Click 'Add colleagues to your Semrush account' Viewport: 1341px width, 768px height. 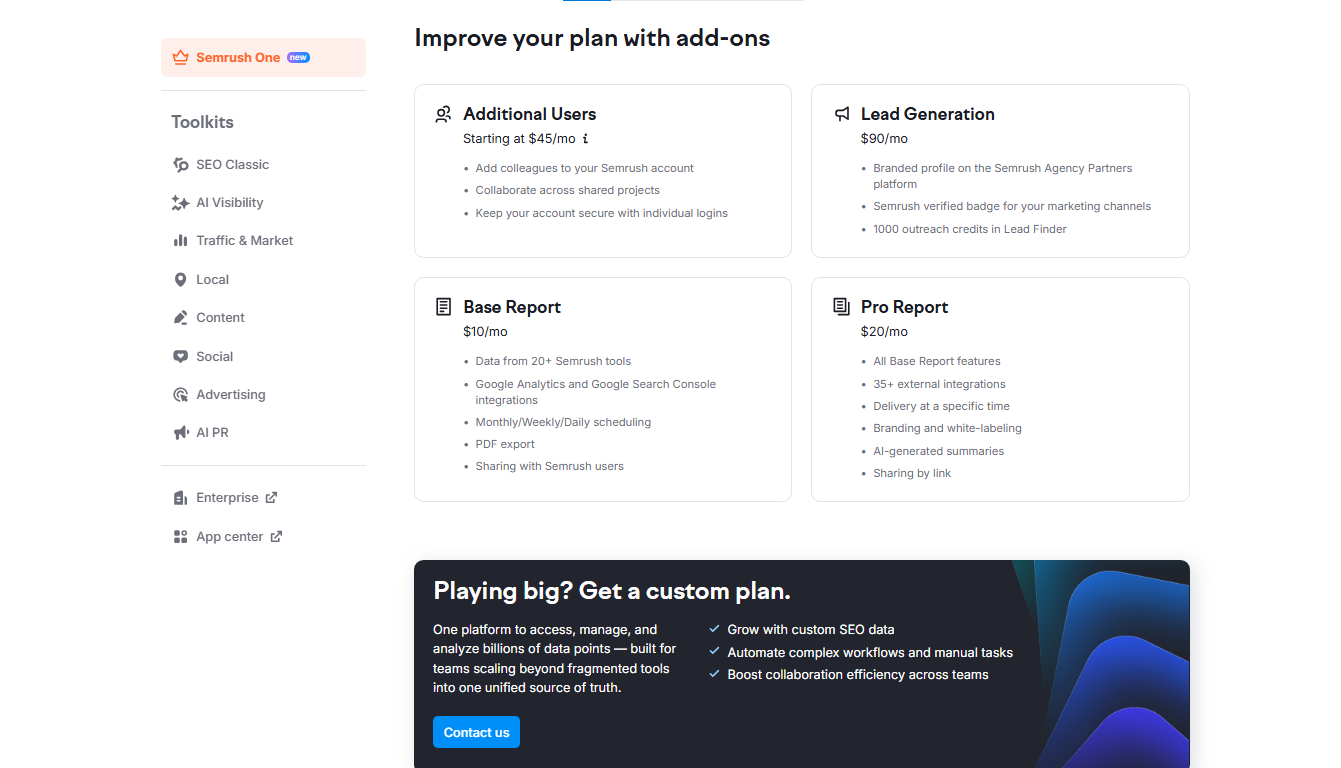click(584, 168)
